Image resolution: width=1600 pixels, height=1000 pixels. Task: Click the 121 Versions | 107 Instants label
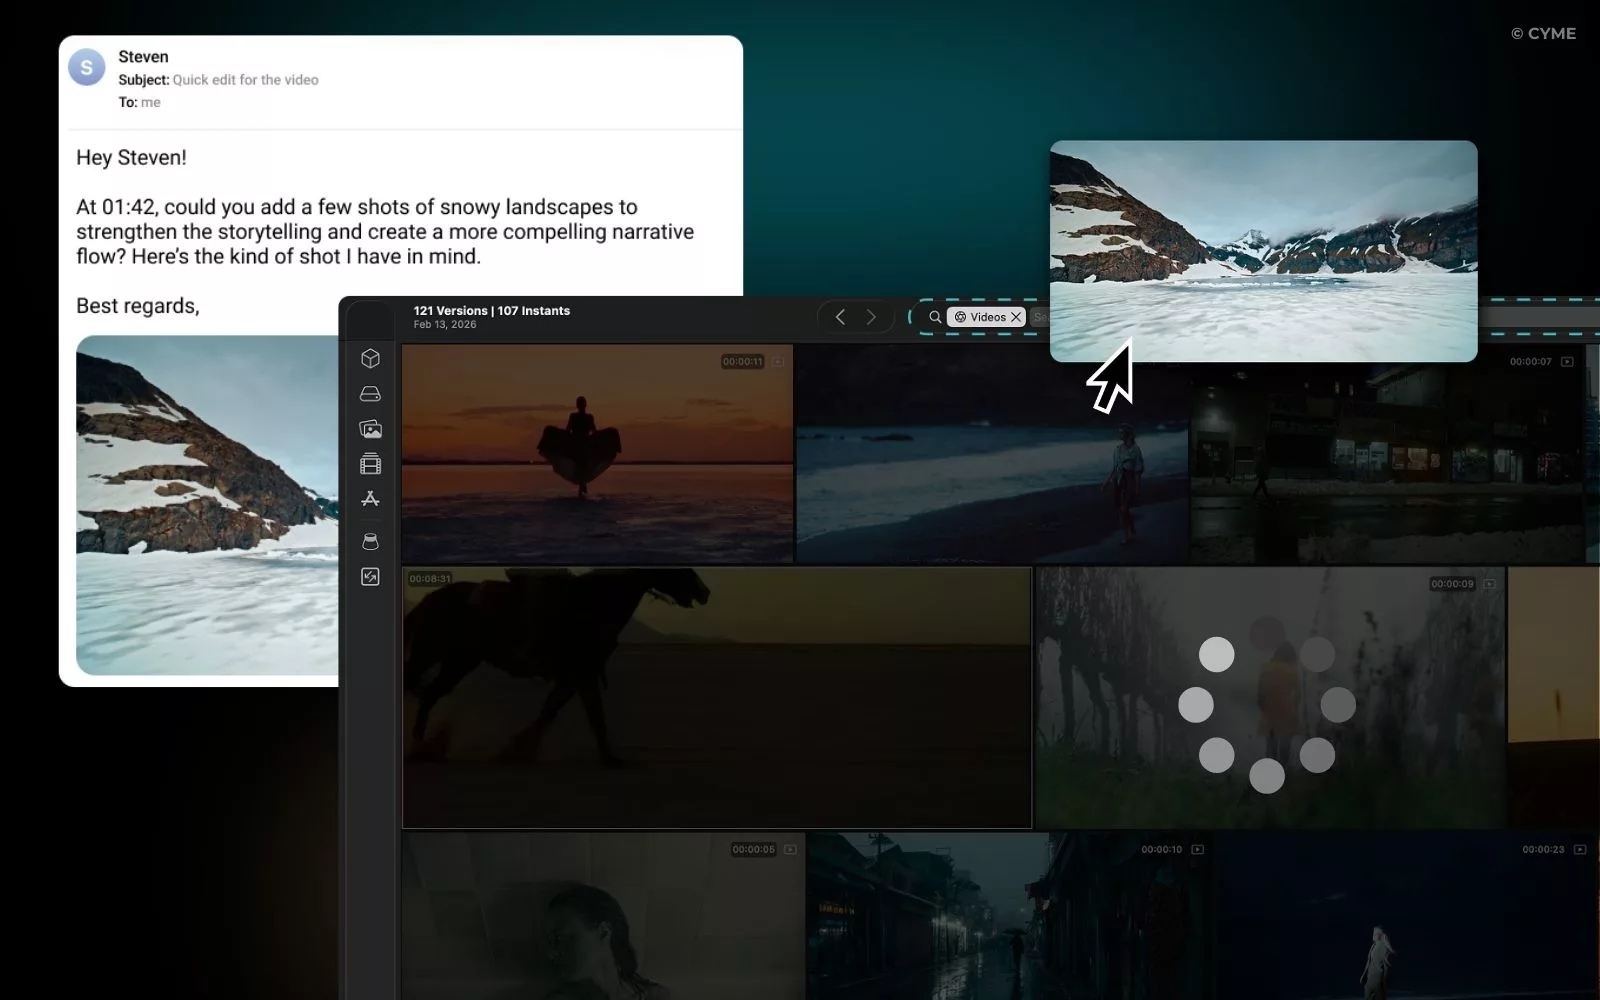(492, 310)
